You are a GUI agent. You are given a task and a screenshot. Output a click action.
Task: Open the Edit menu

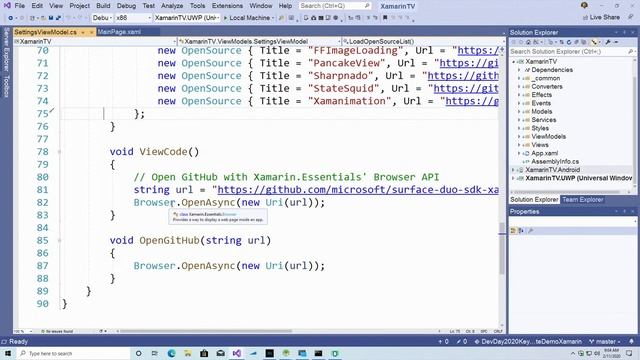pos(37,6)
